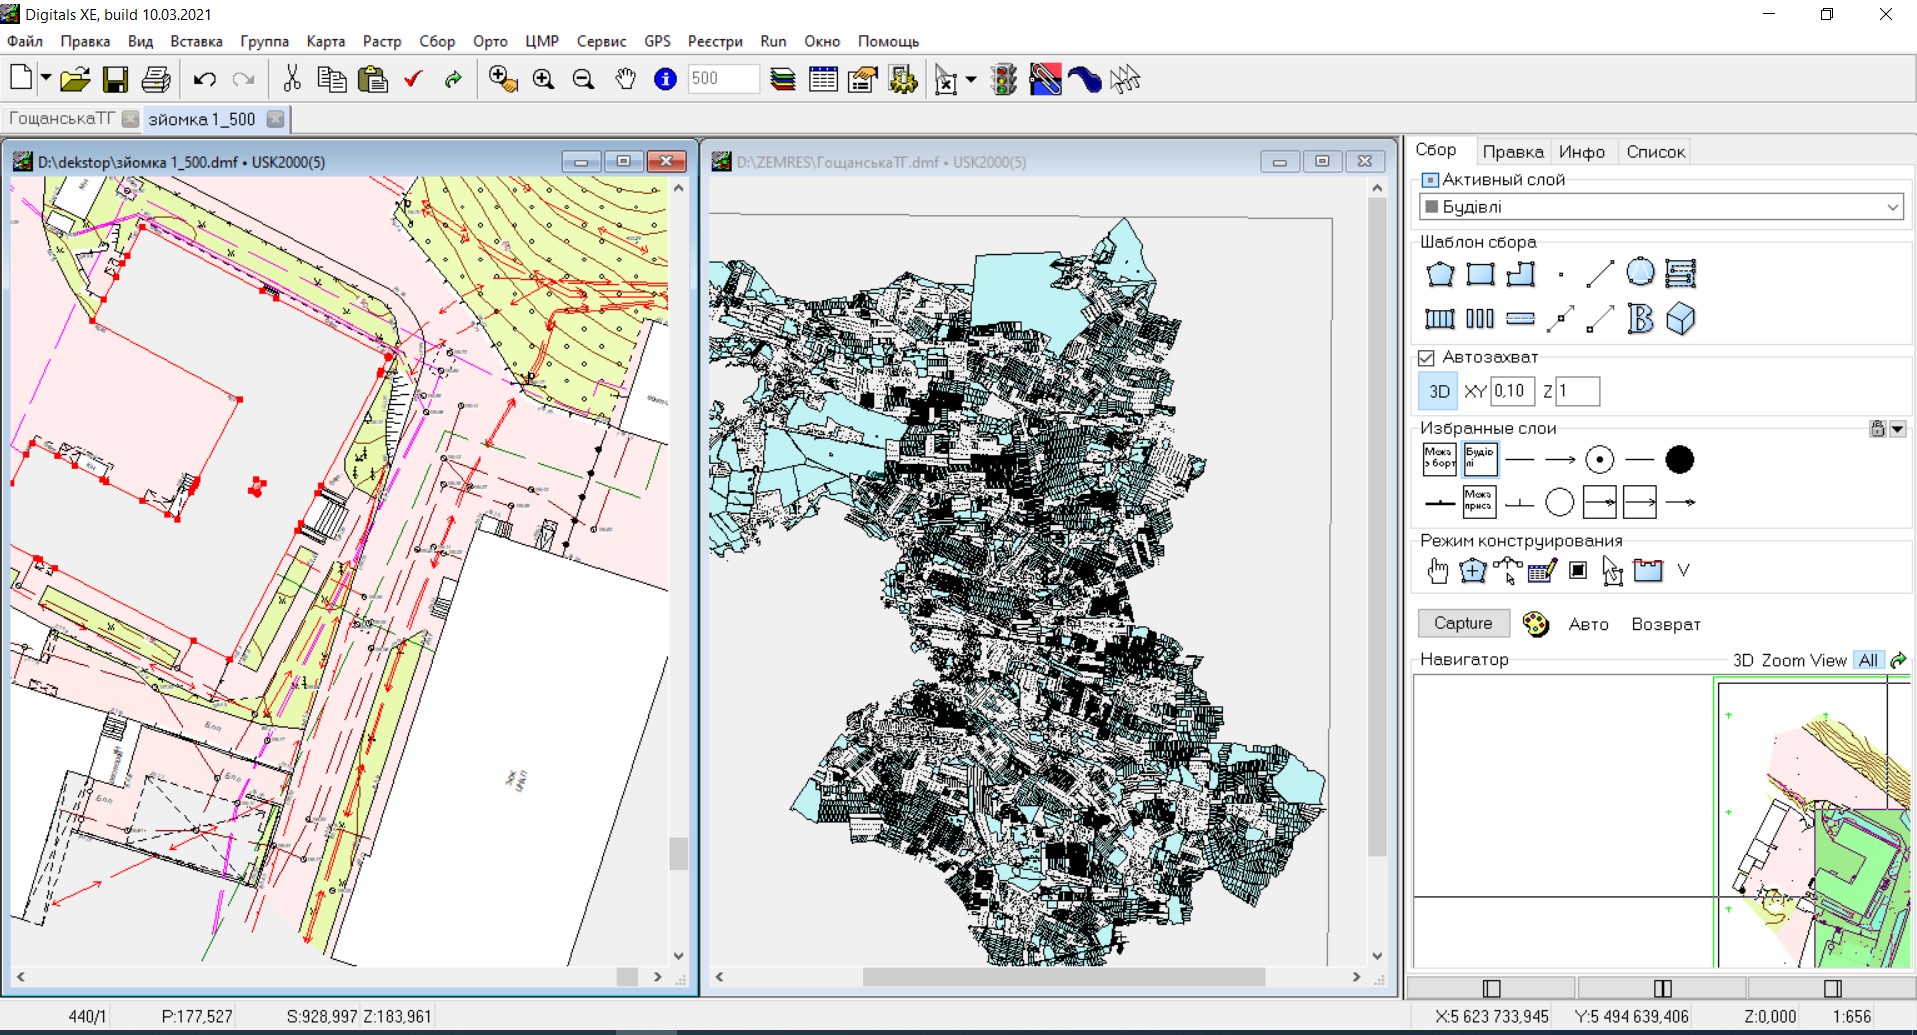
Task: Toggle the 3D snap button
Action: pyautogui.click(x=1437, y=391)
